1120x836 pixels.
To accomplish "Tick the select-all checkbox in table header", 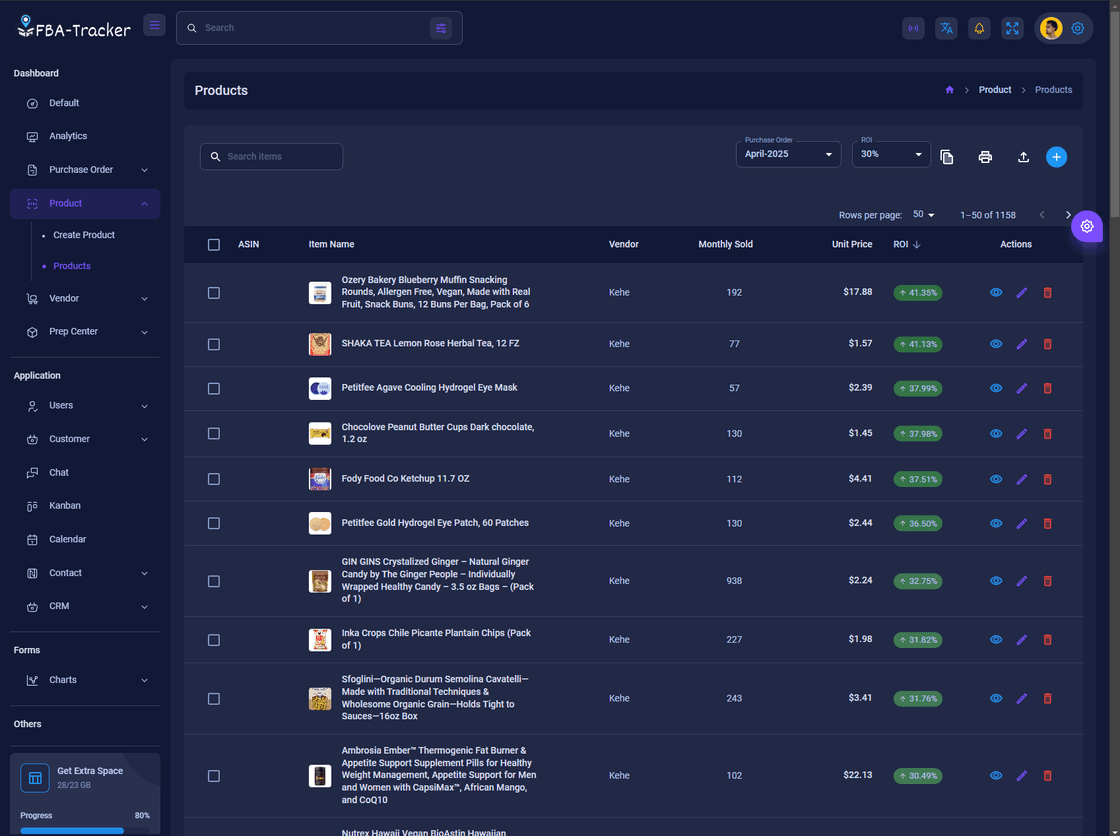I will point(214,245).
